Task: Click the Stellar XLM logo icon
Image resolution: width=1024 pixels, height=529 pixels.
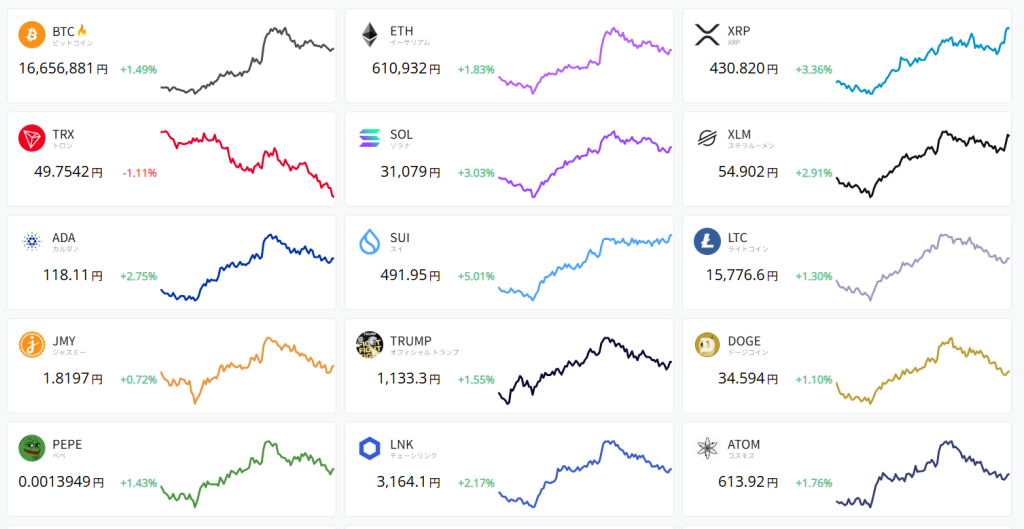Action: (707, 139)
